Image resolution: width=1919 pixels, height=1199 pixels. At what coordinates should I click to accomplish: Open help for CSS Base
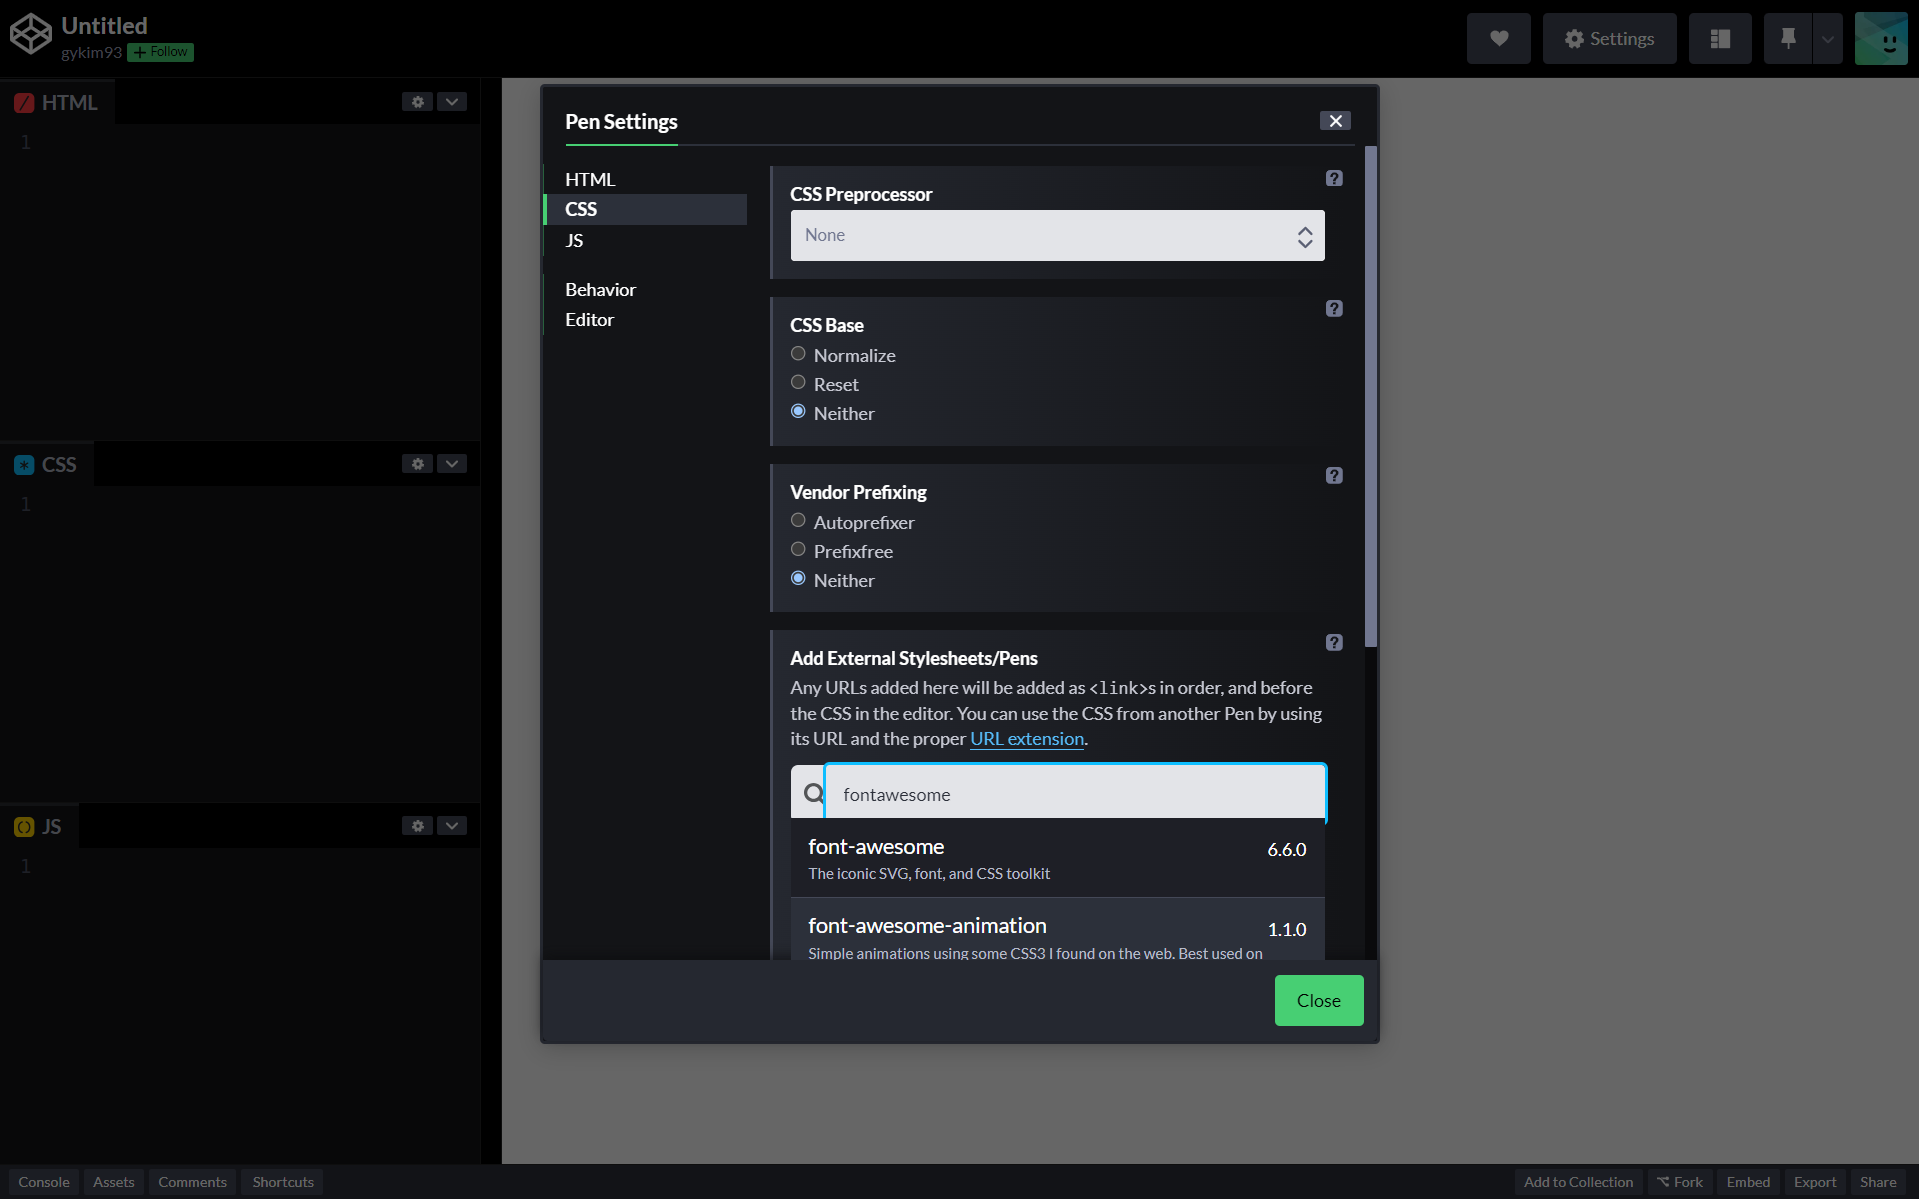tap(1334, 309)
